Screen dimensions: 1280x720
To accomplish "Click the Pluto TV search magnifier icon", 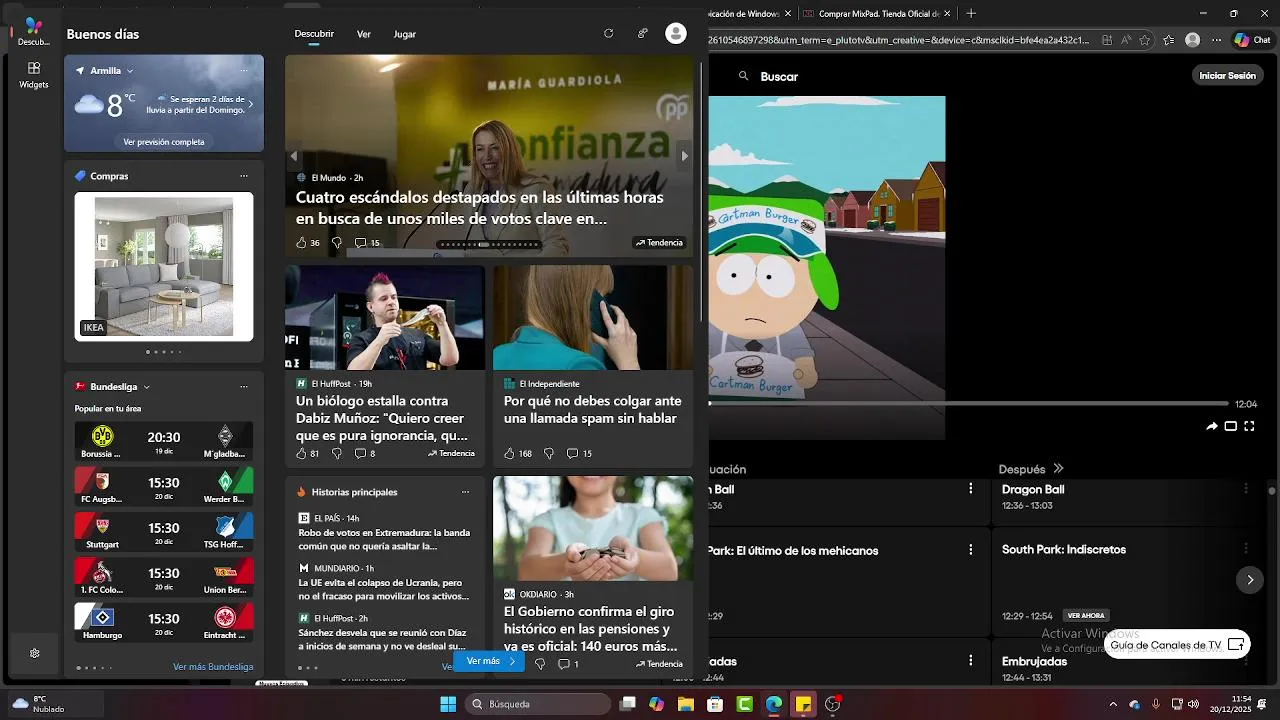I will (743, 76).
